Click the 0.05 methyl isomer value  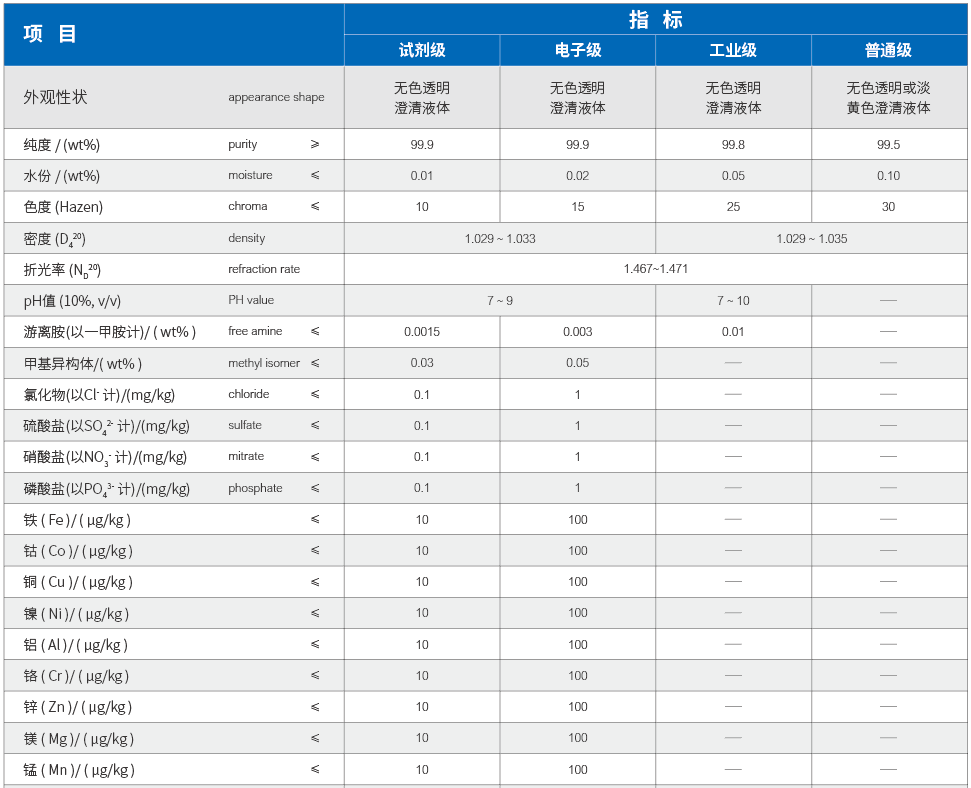[578, 363]
